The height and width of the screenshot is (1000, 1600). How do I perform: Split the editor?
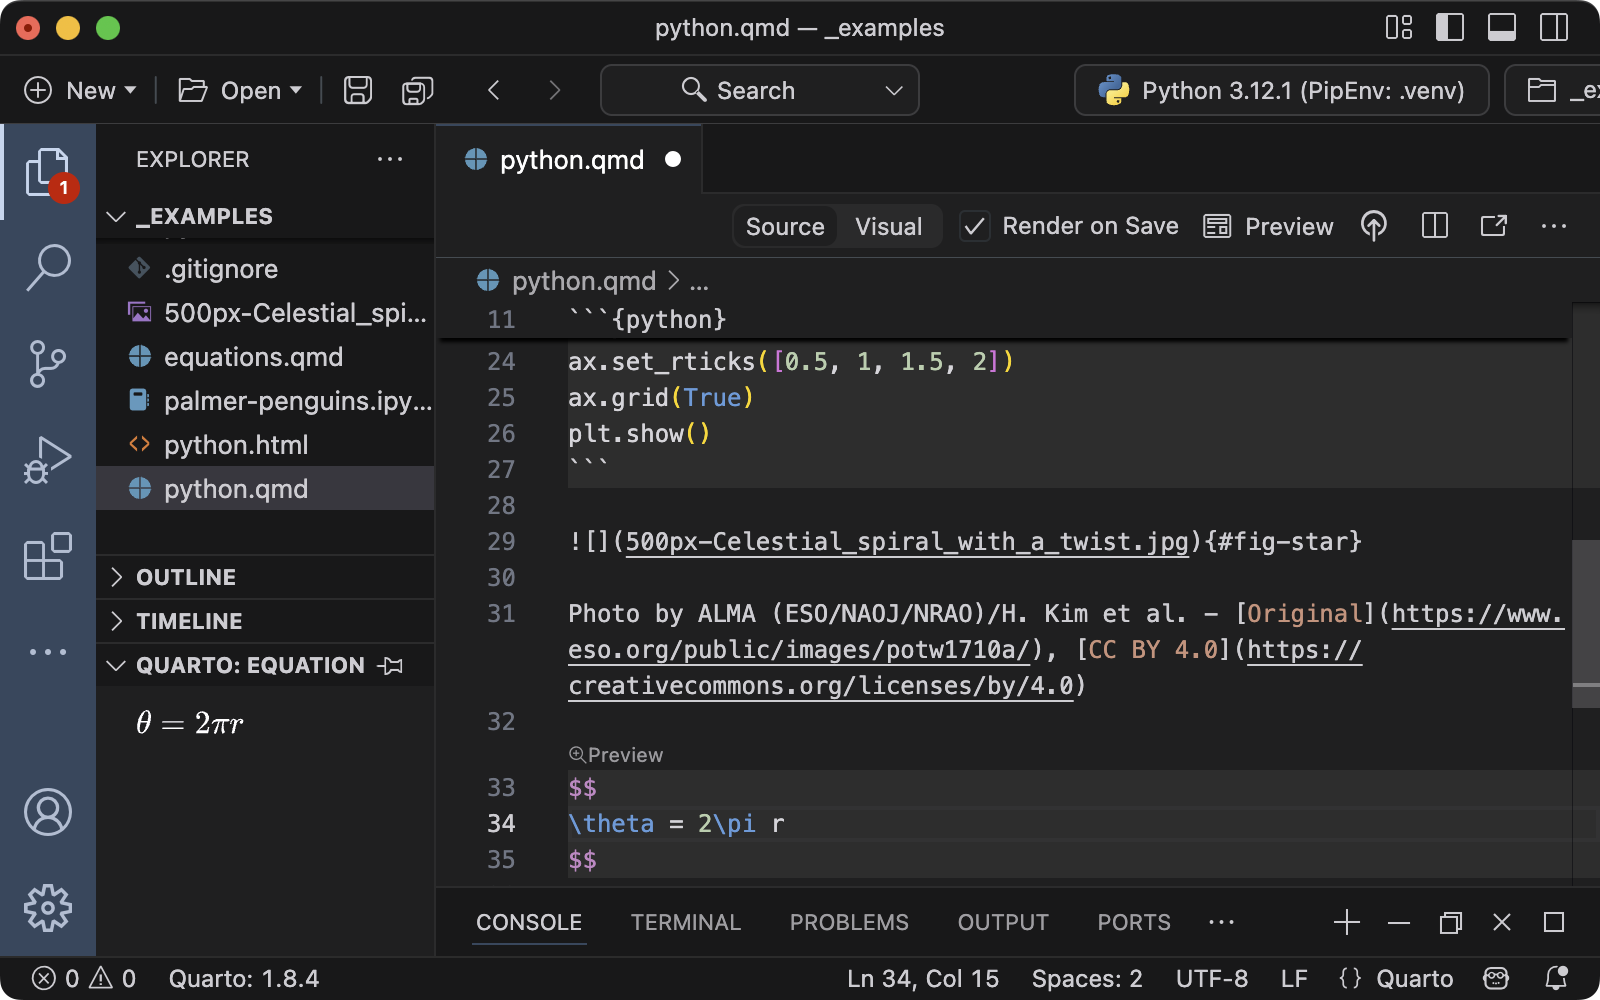pos(1435,226)
